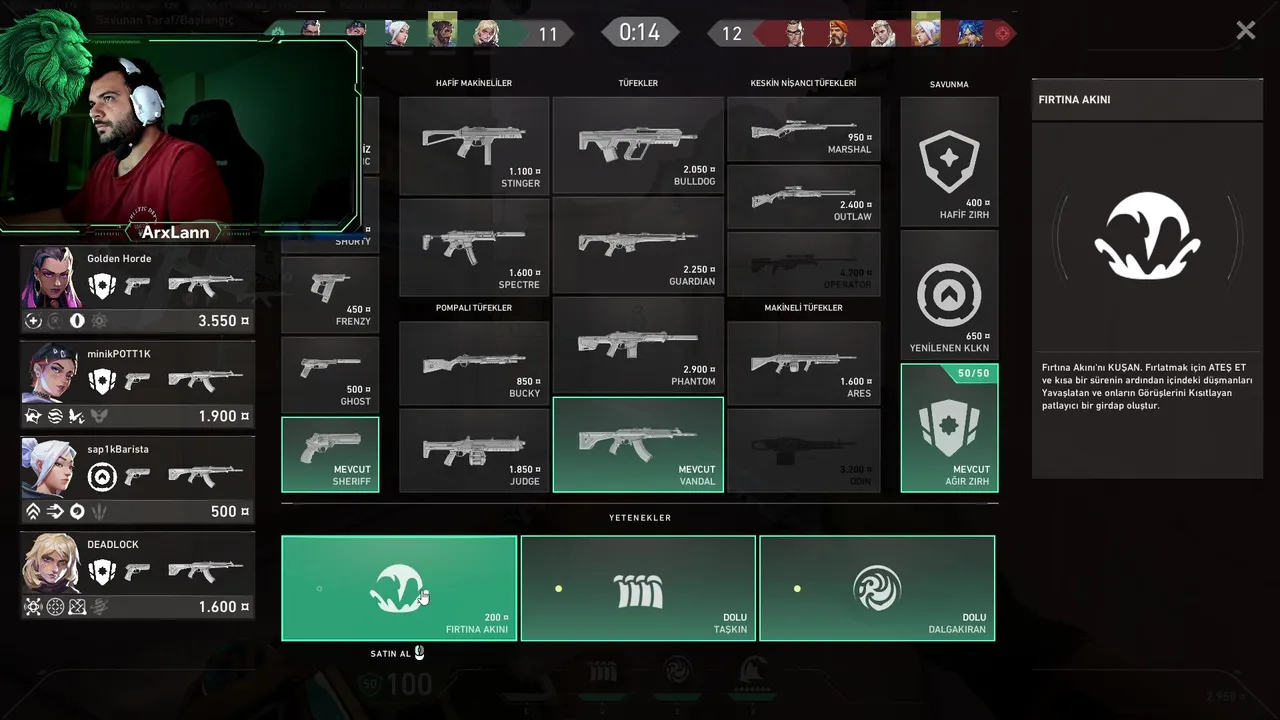The width and height of the screenshot is (1280, 720).
Task: Click the Satın Al buy prompt
Action: 398,654
